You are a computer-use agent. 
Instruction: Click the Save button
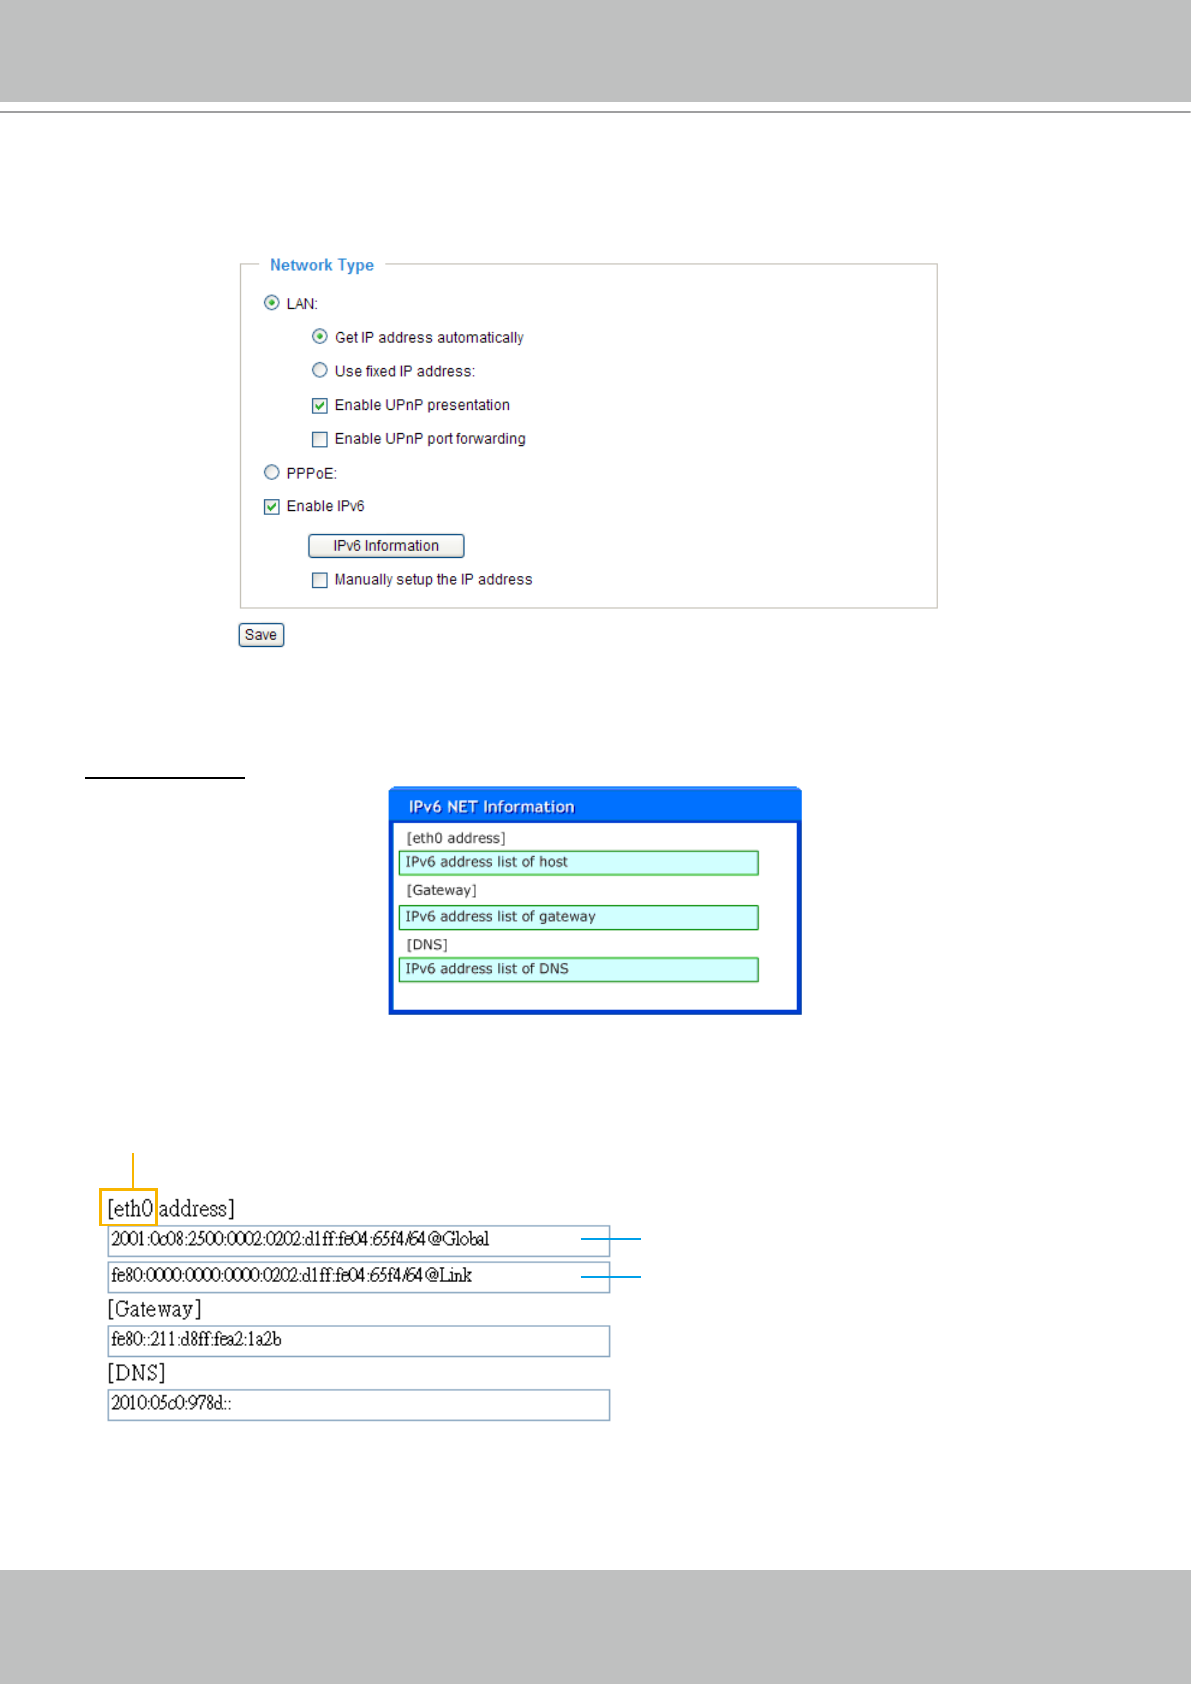pos(261,635)
